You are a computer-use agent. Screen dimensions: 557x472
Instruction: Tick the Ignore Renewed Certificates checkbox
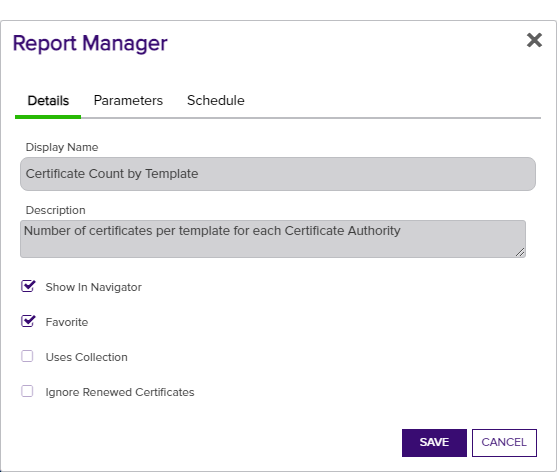(27, 391)
